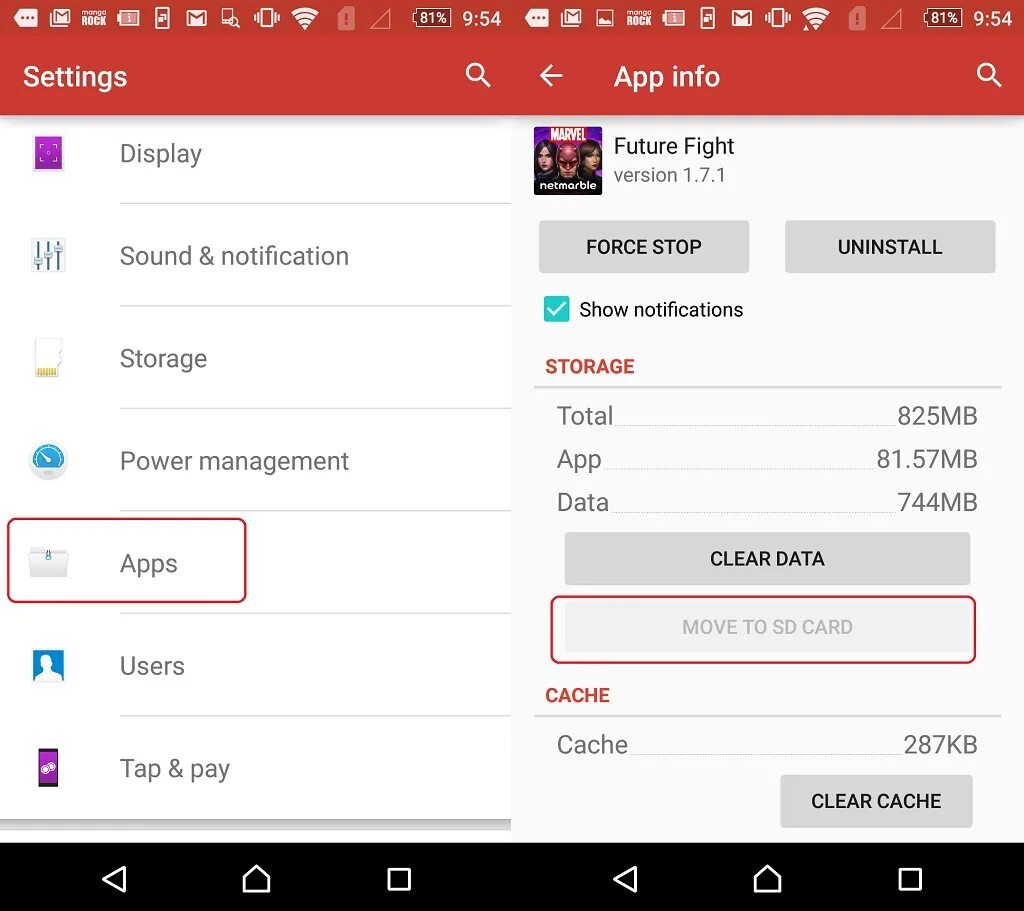1024x911 pixels.
Task: Tap the UNINSTALL button
Action: click(889, 246)
